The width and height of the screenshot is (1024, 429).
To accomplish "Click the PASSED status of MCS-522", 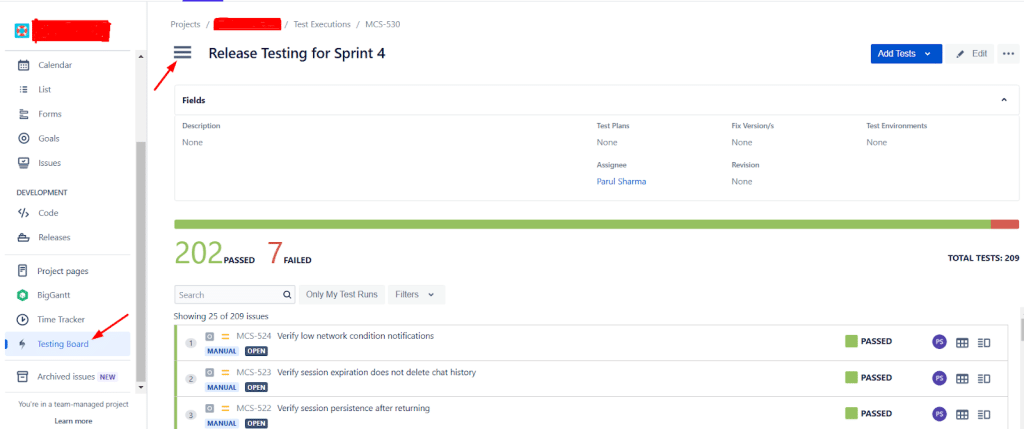I will (x=868, y=413).
